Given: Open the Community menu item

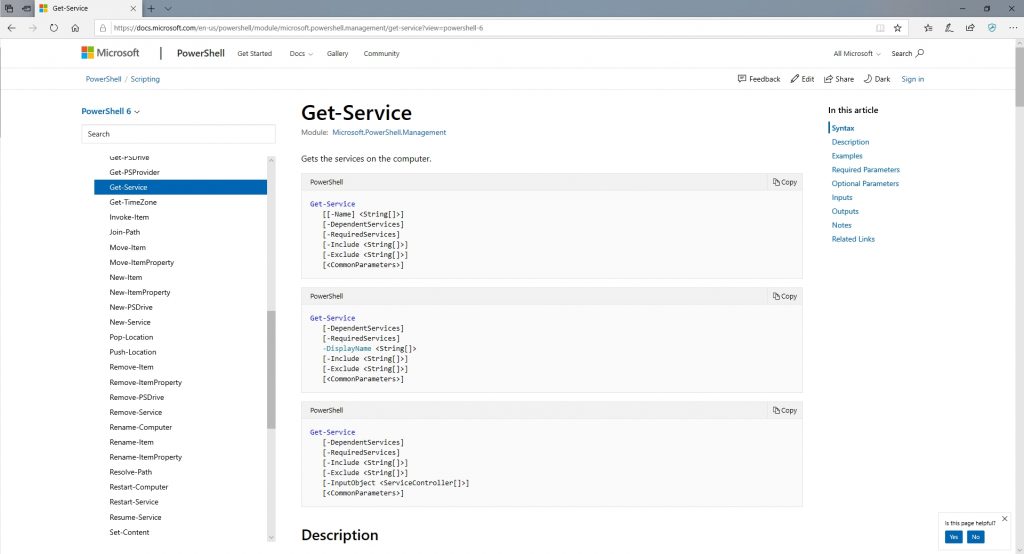Looking at the screenshot, I should click(x=381, y=54).
